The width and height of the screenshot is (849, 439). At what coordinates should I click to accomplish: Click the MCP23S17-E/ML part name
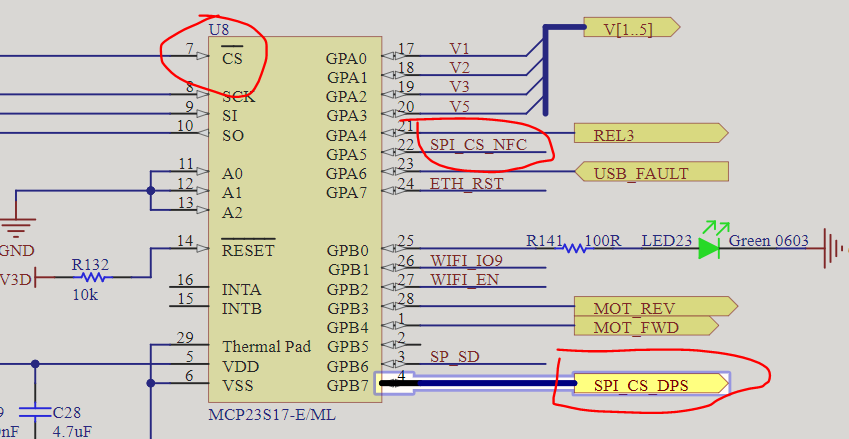[x=272, y=415]
